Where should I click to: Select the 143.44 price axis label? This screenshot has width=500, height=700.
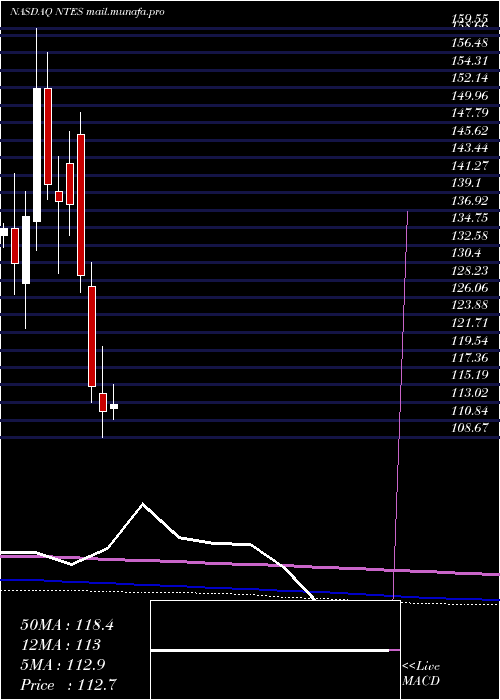(470, 148)
